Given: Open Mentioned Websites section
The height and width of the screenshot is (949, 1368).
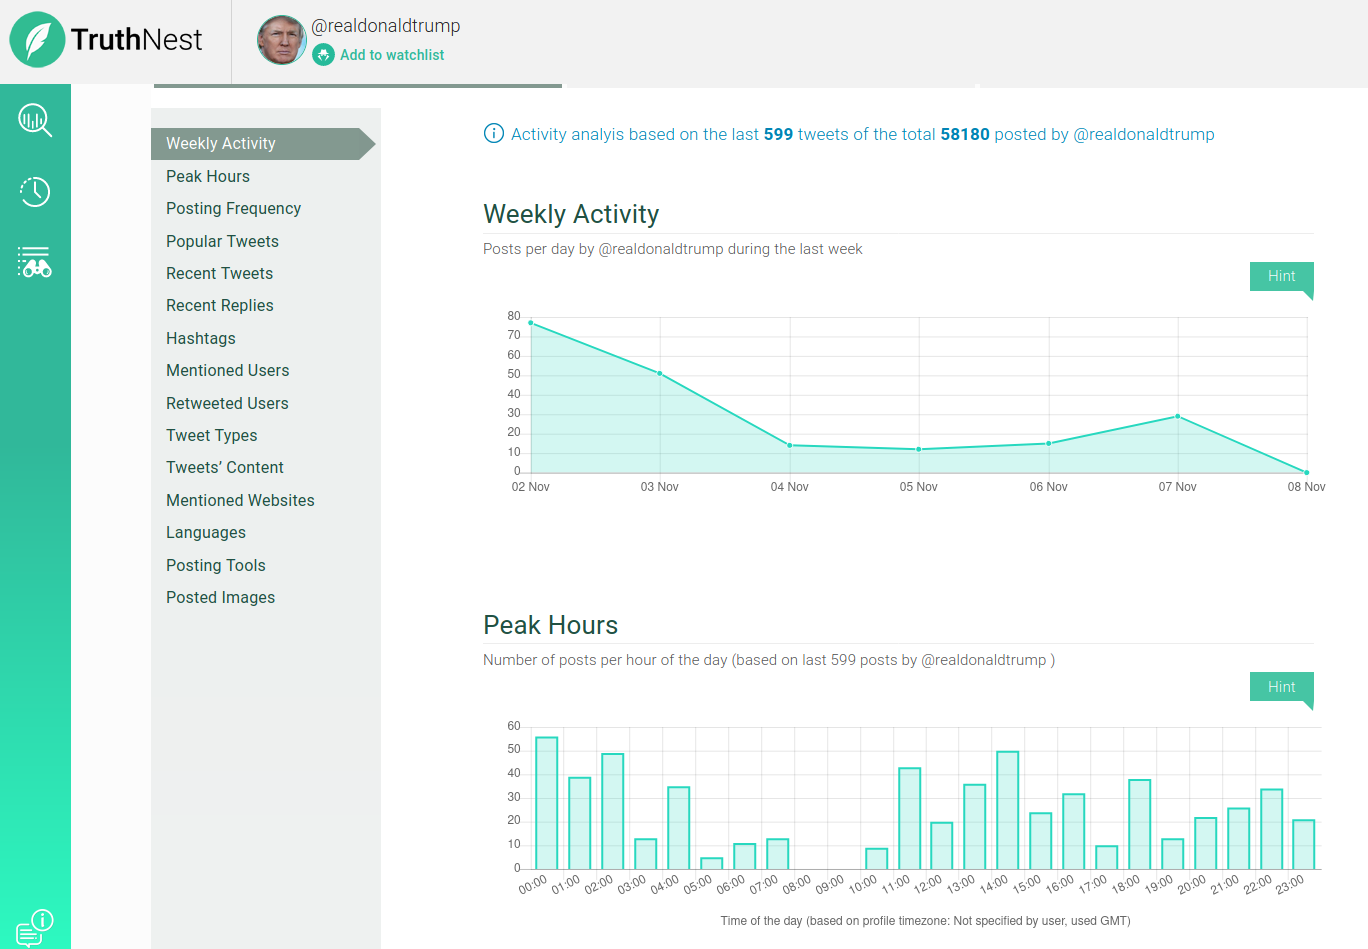Looking at the screenshot, I should 240,500.
